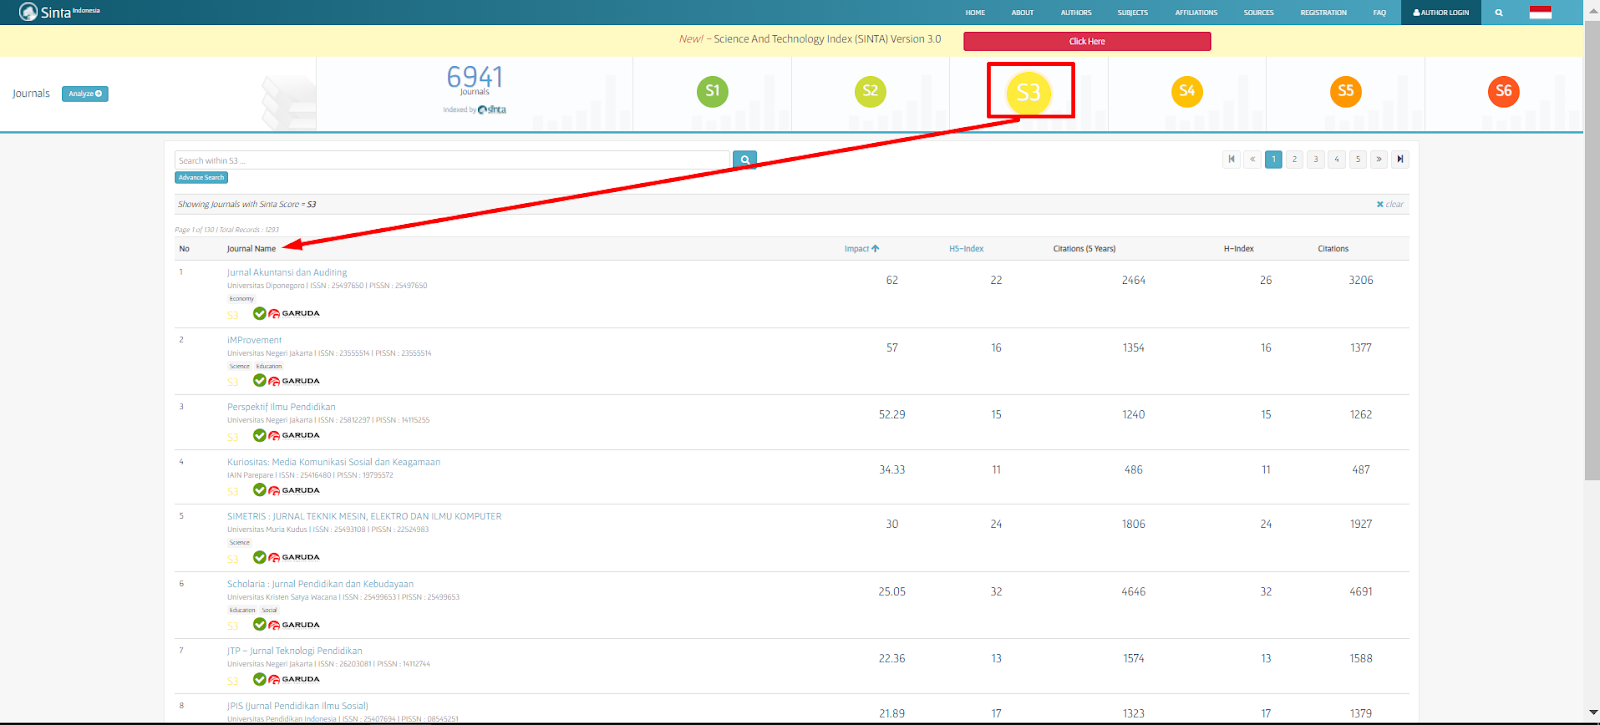Open the Perspektif Ilmu Pendidikan link

281,407
